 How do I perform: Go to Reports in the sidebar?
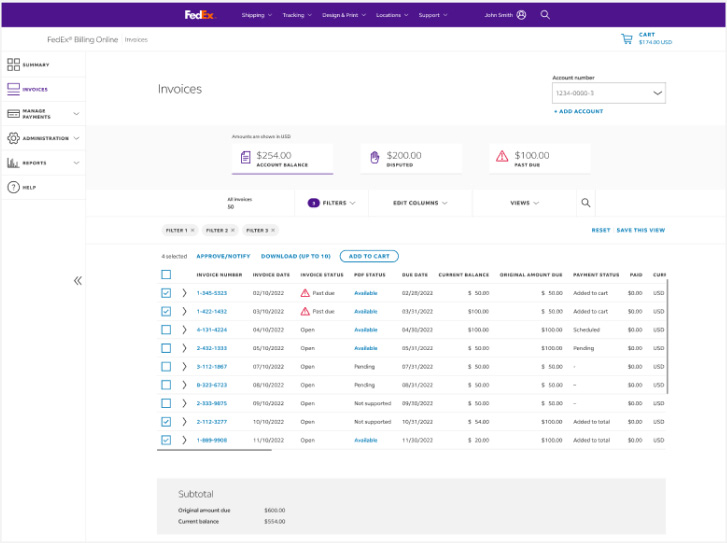click(x=33, y=163)
